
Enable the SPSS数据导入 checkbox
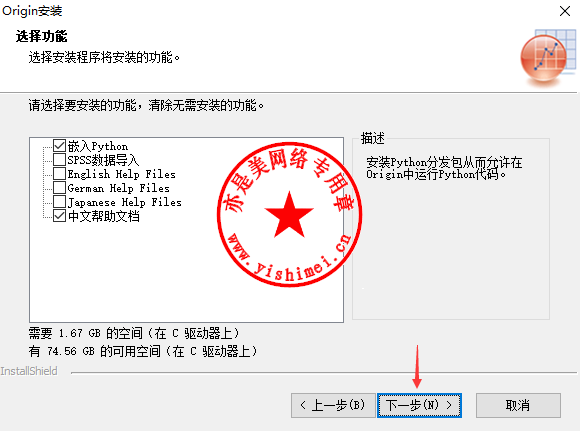click(59, 160)
